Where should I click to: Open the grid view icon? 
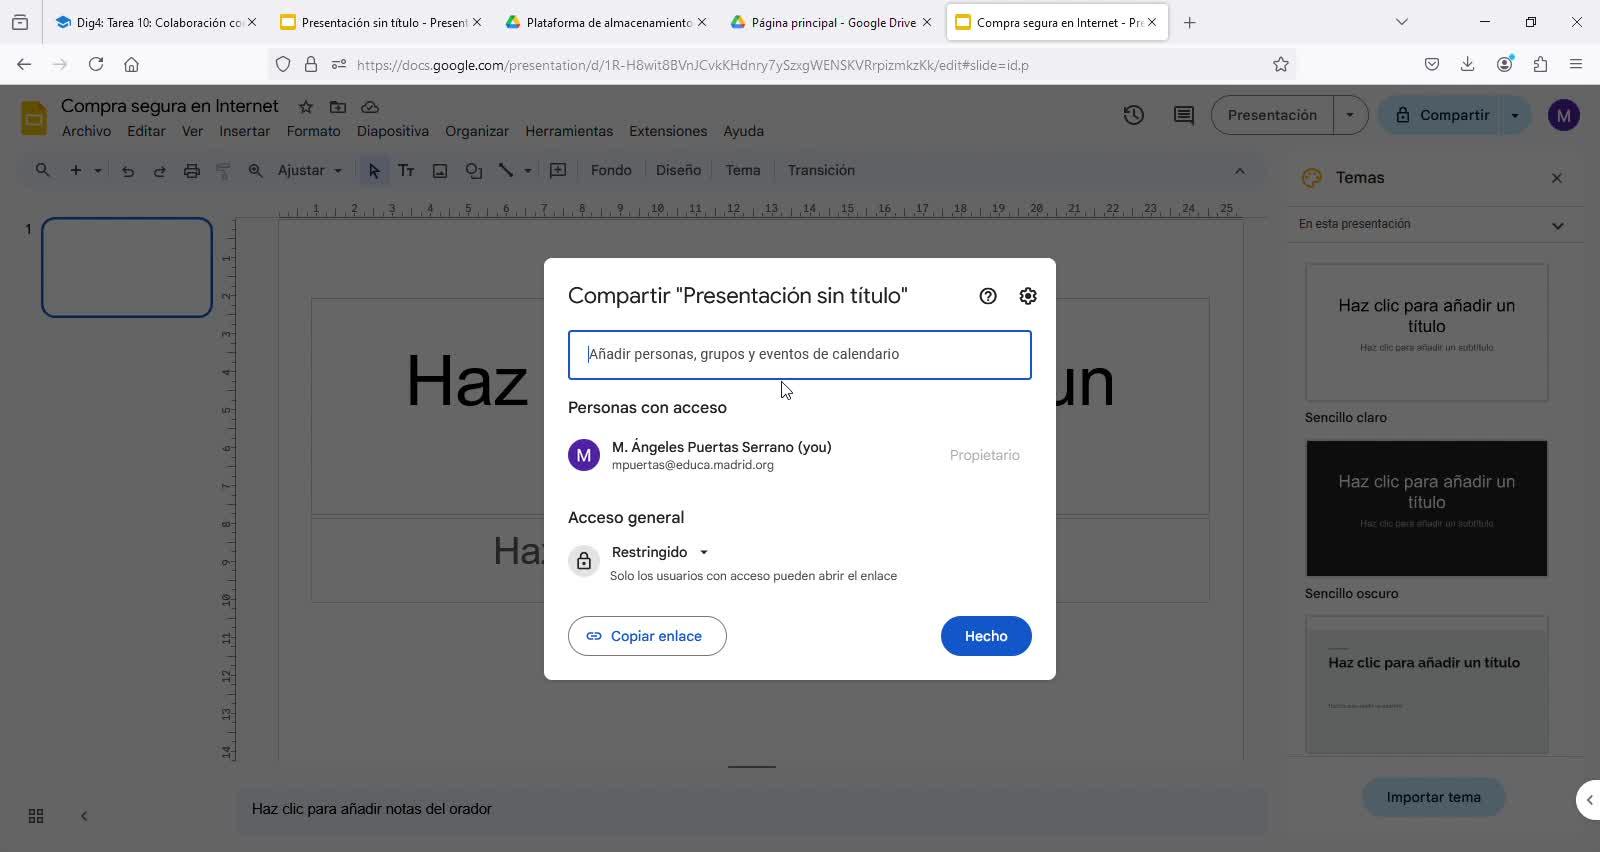(x=36, y=816)
